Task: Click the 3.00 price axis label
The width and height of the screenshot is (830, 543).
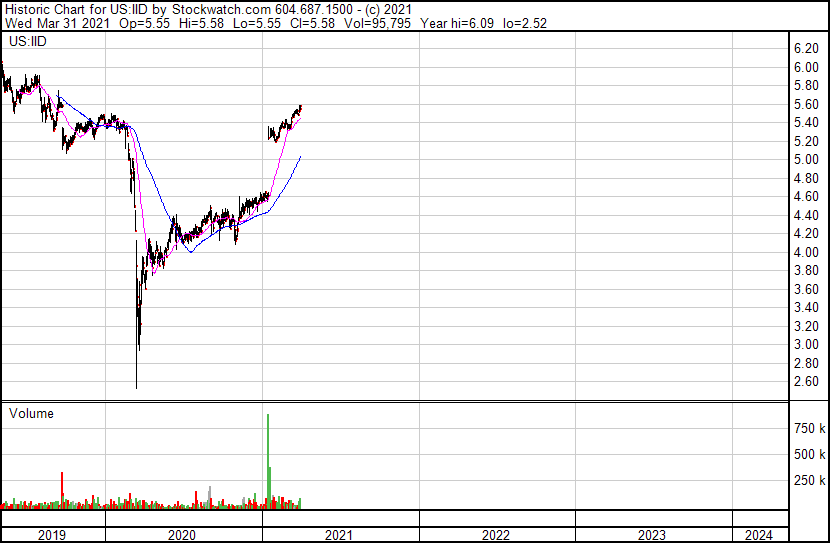Action: [806, 345]
